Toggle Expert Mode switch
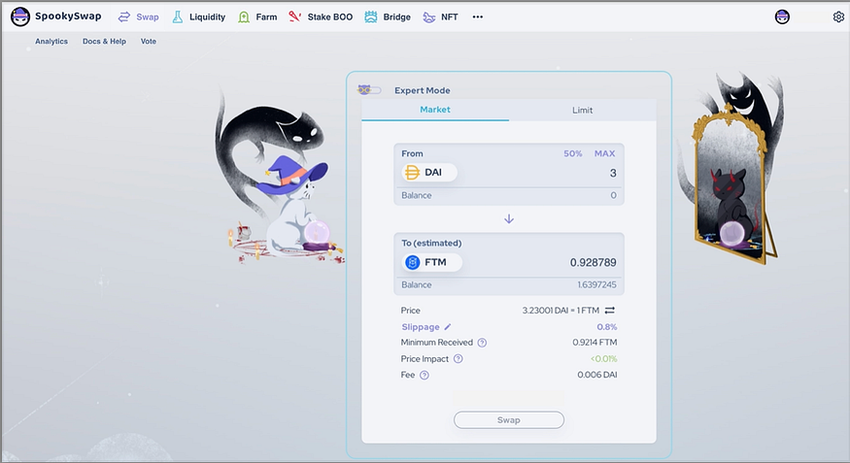Viewport: 850px width, 463px height. click(369, 90)
